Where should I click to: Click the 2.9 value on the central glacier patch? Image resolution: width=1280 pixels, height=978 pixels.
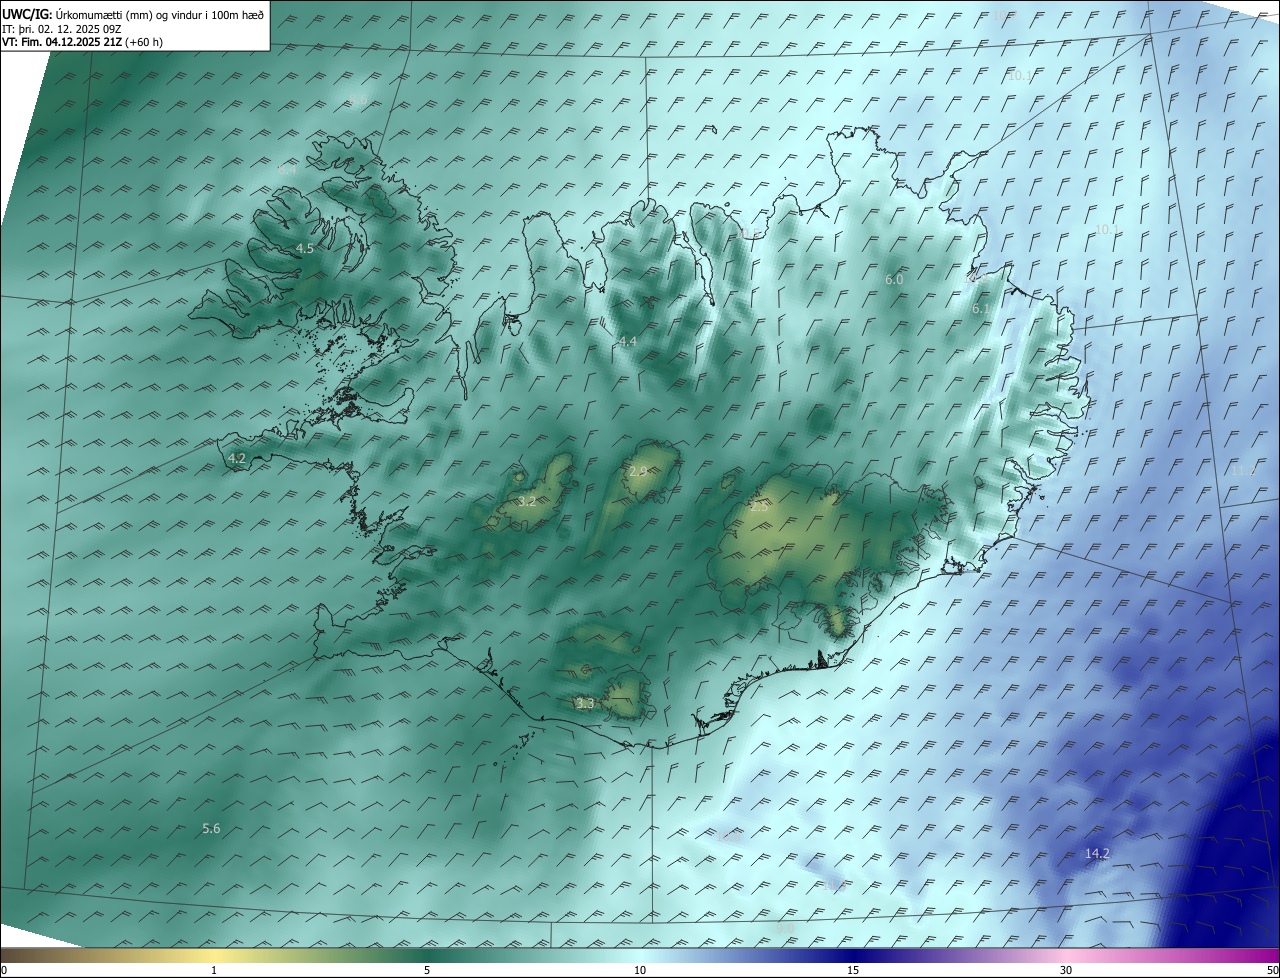638,470
